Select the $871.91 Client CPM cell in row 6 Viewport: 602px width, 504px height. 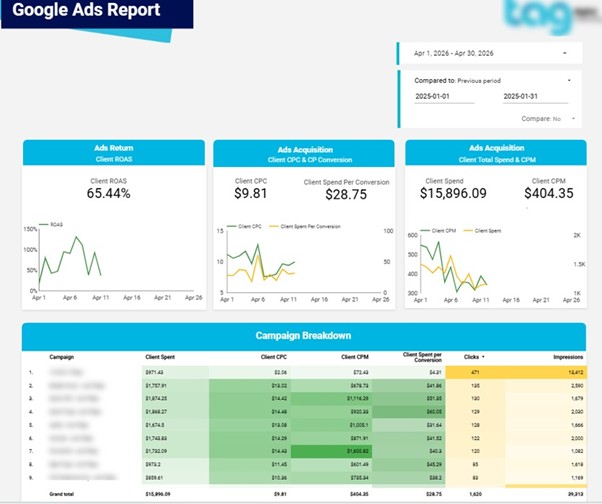tap(331, 438)
